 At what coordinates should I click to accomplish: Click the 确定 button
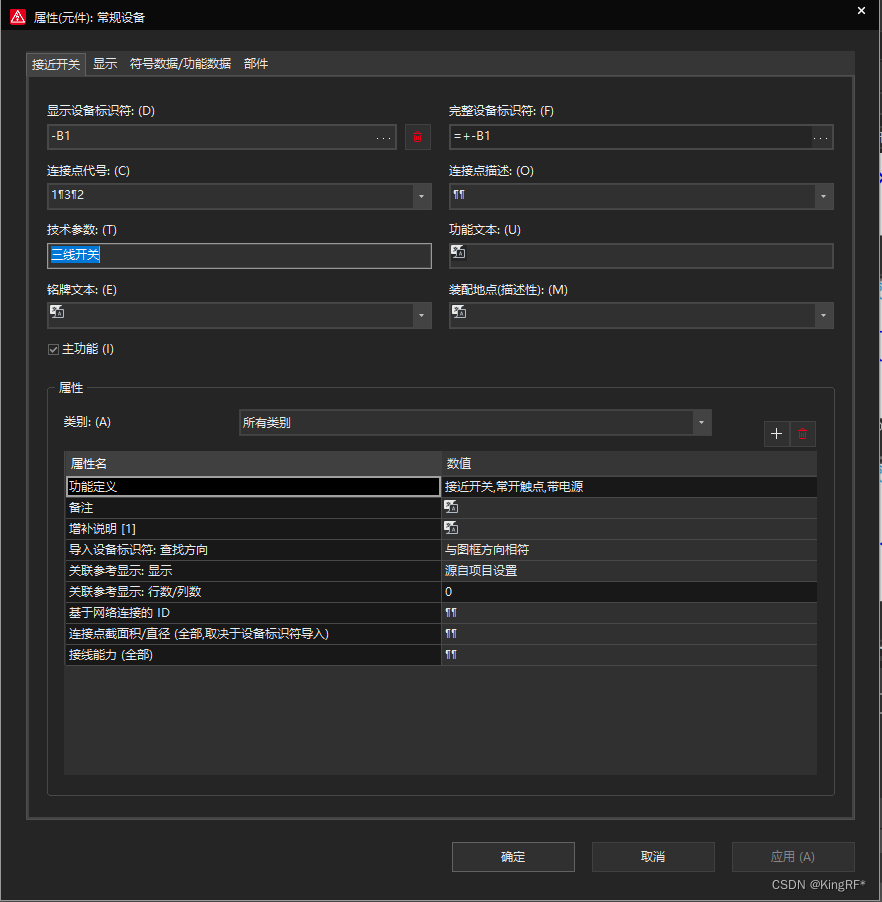513,857
